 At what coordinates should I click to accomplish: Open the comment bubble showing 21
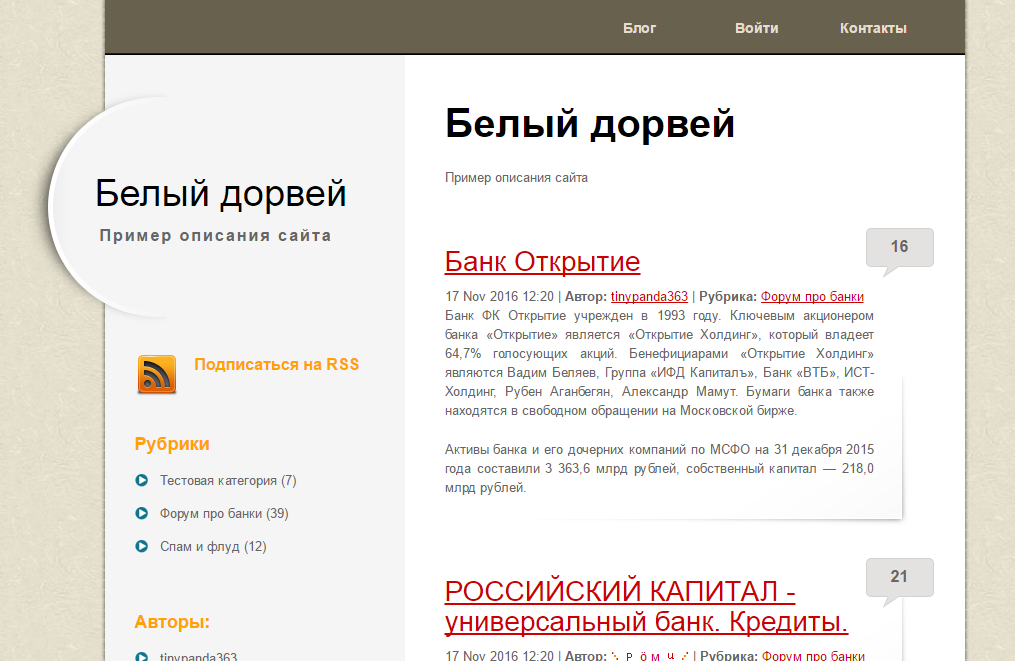pos(899,578)
